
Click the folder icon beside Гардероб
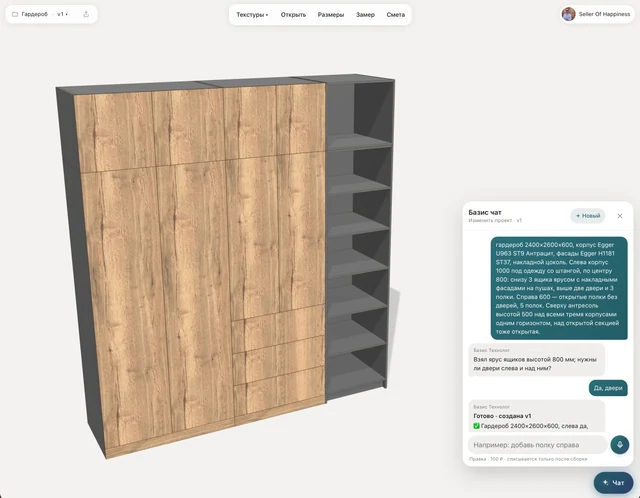(15, 14)
